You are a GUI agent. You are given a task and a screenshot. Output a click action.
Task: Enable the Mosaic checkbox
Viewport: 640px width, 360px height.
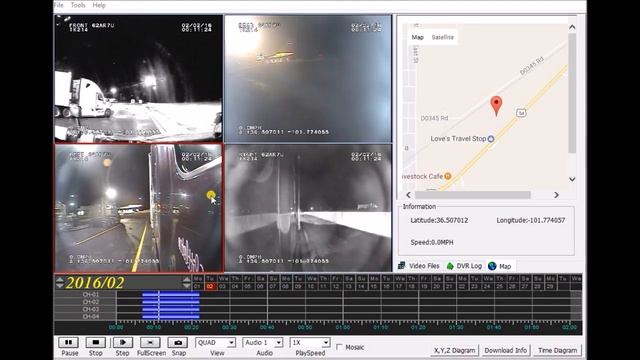[339, 347]
